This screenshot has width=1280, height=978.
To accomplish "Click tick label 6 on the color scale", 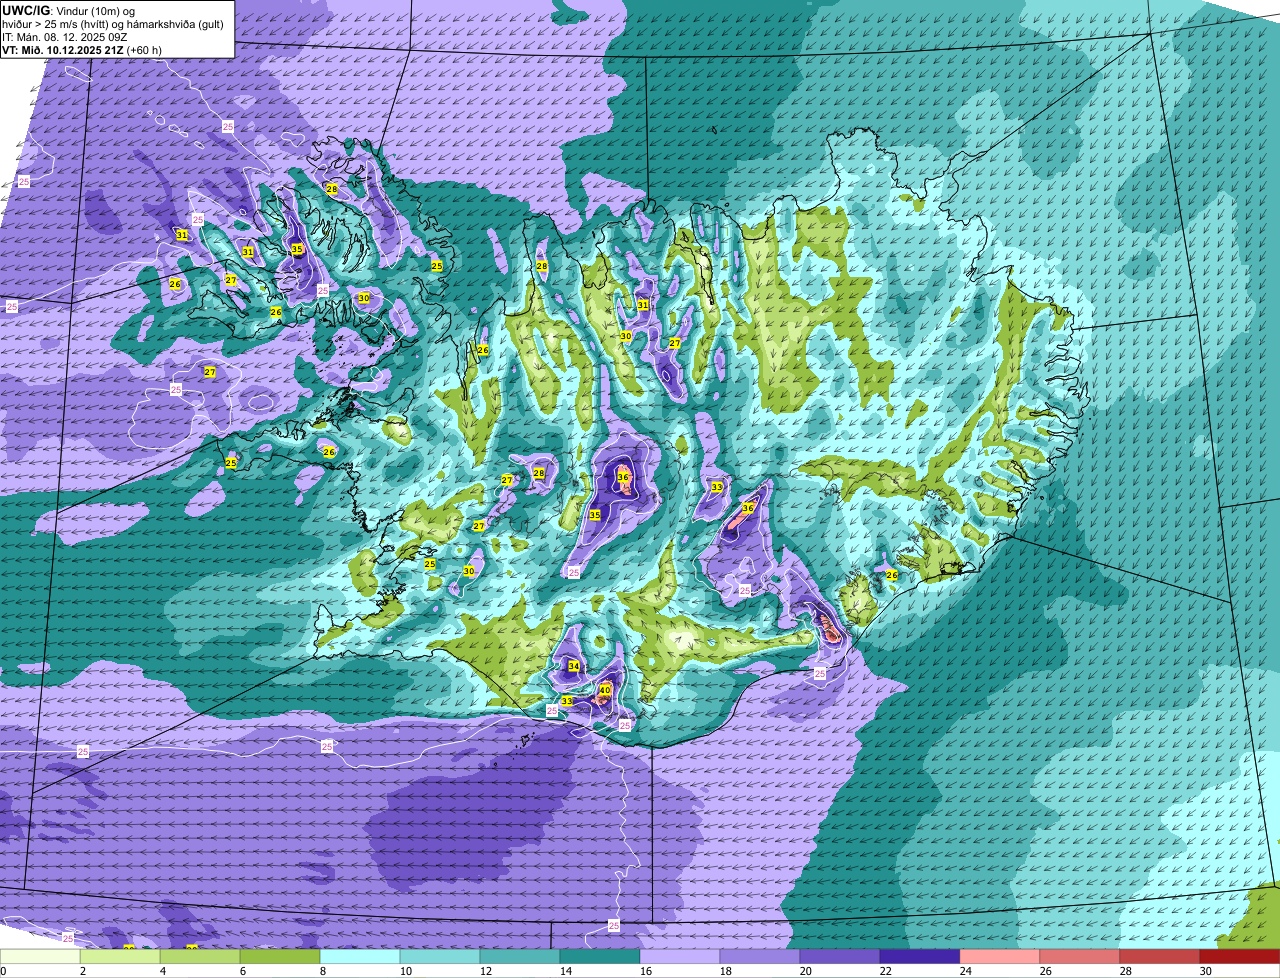I will click(x=242, y=971).
